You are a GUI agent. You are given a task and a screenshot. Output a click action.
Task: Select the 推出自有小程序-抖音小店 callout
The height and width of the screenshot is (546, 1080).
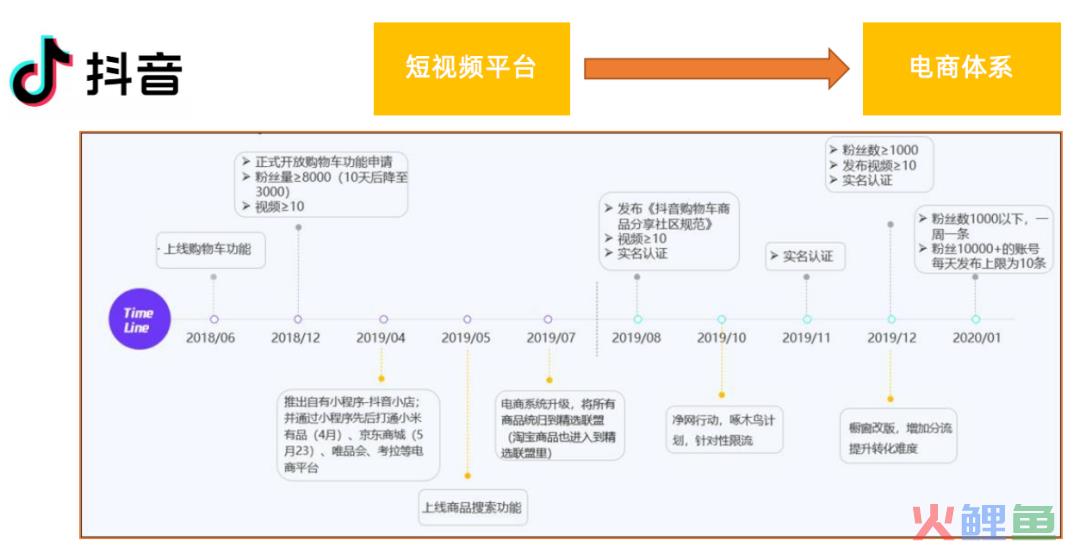(358, 435)
